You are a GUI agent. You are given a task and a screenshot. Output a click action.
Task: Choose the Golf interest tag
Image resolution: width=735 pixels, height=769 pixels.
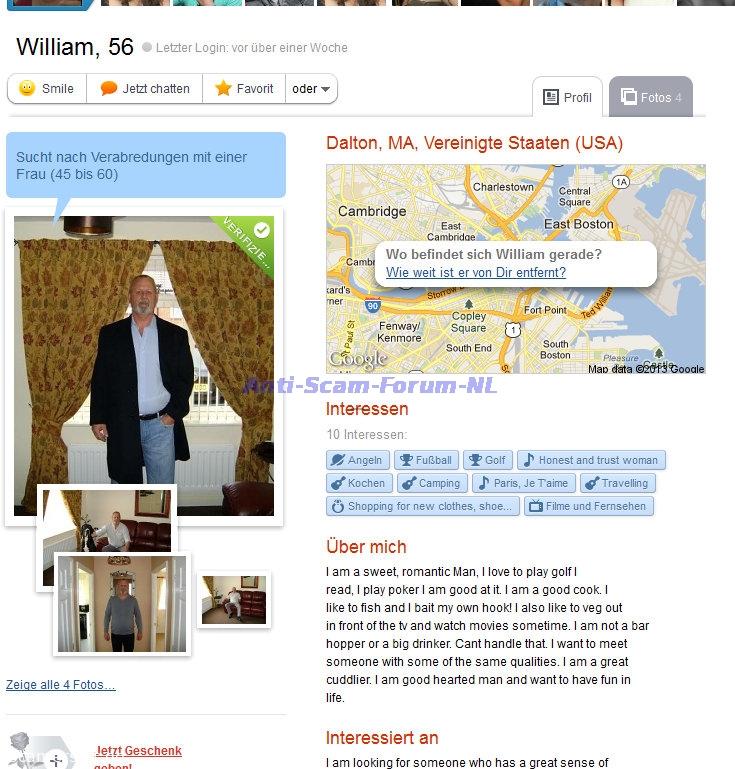pos(488,460)
